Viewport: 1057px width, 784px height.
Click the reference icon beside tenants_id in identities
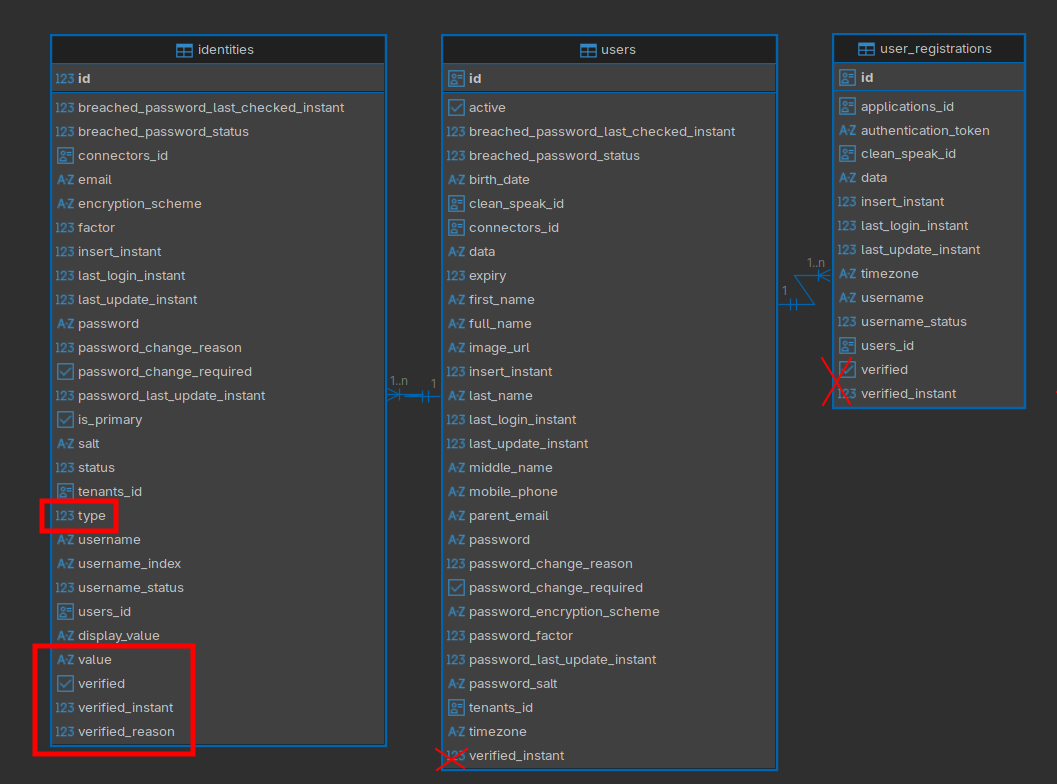tap(63, 491)
